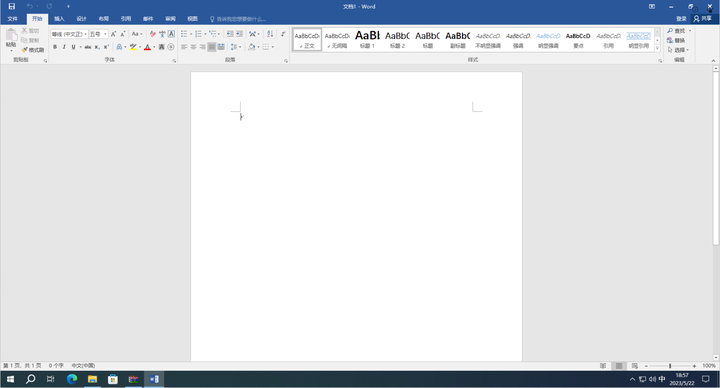Open the Borders dropdown arrow
Screen dimensions: 720x388
point(272,47)
